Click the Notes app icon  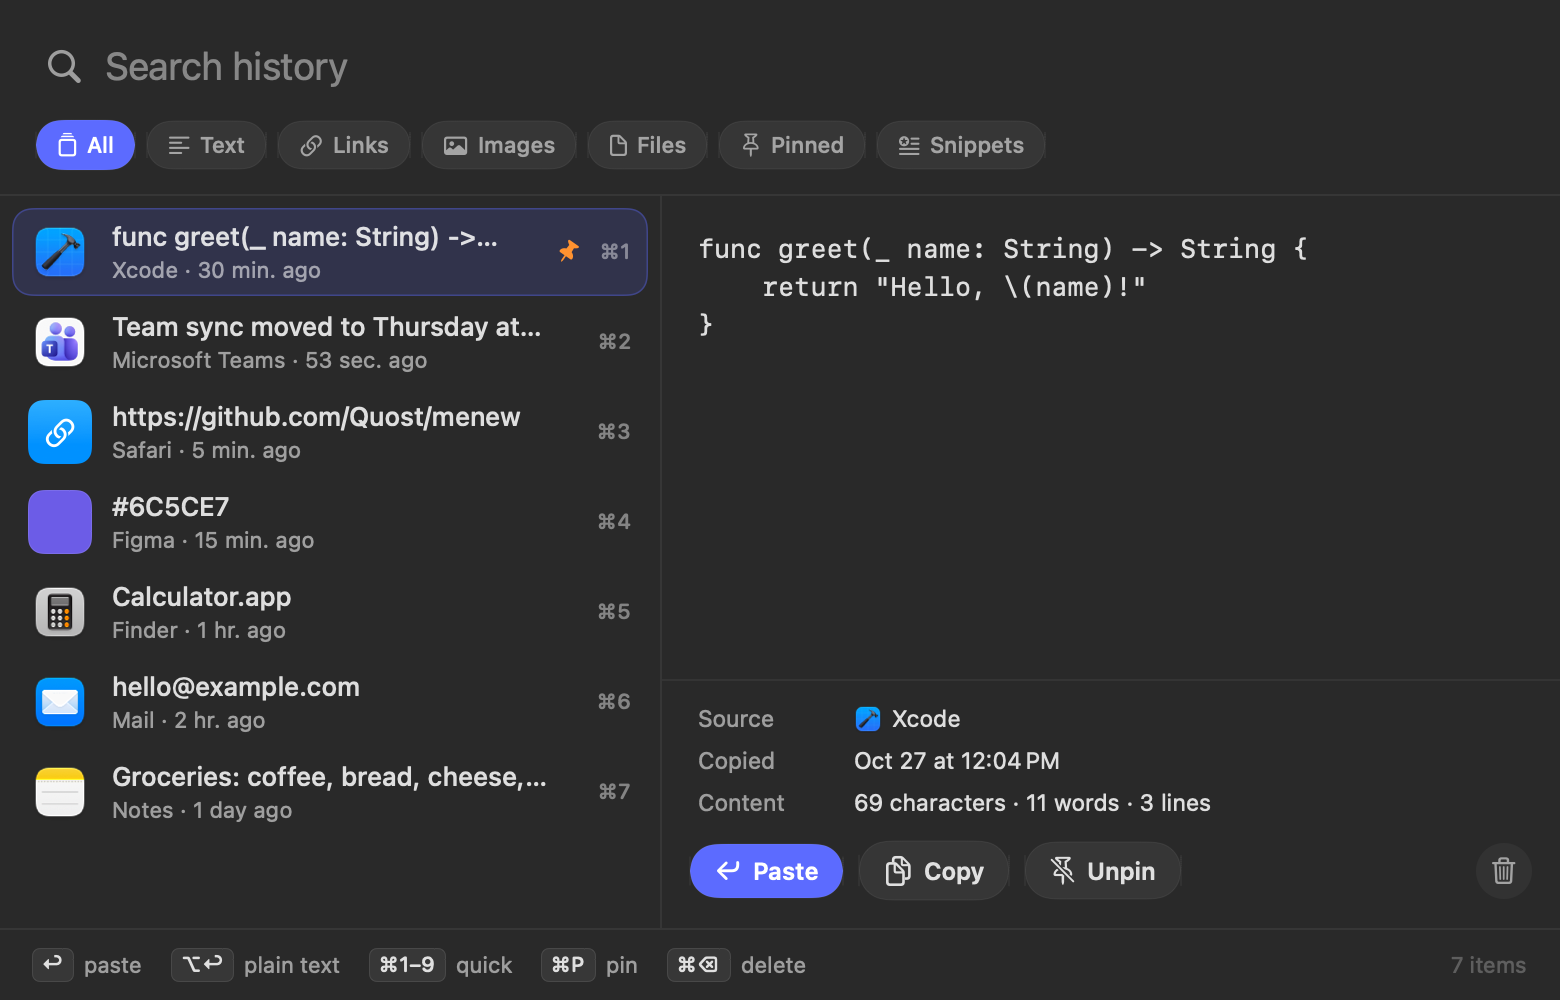click(60, 792)
